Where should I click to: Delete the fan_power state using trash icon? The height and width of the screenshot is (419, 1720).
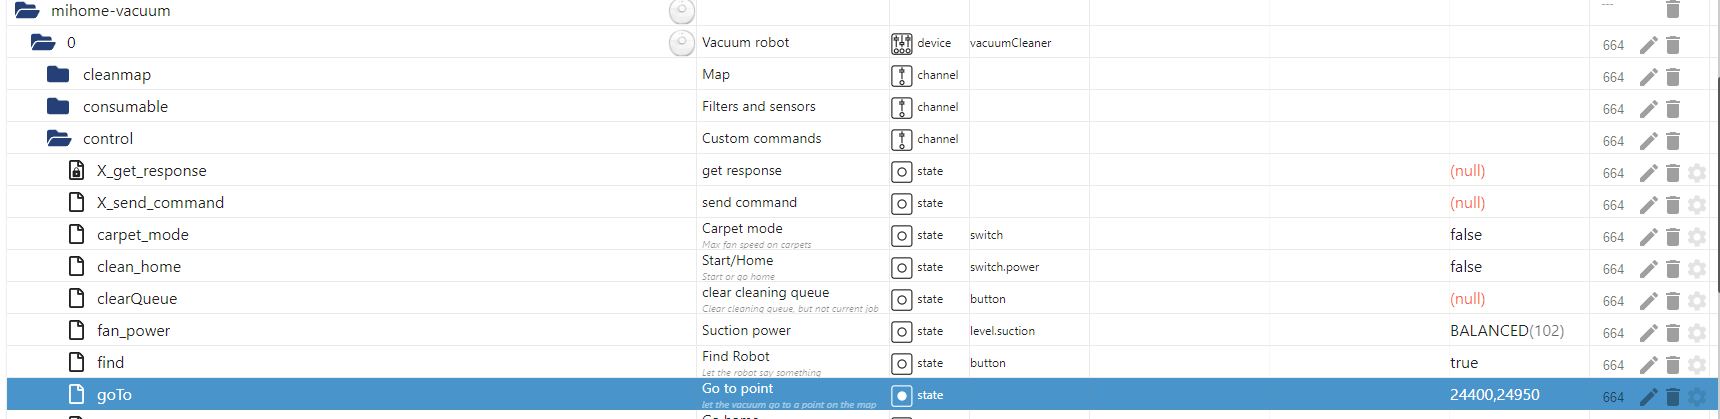click(x=1673, y=333)
